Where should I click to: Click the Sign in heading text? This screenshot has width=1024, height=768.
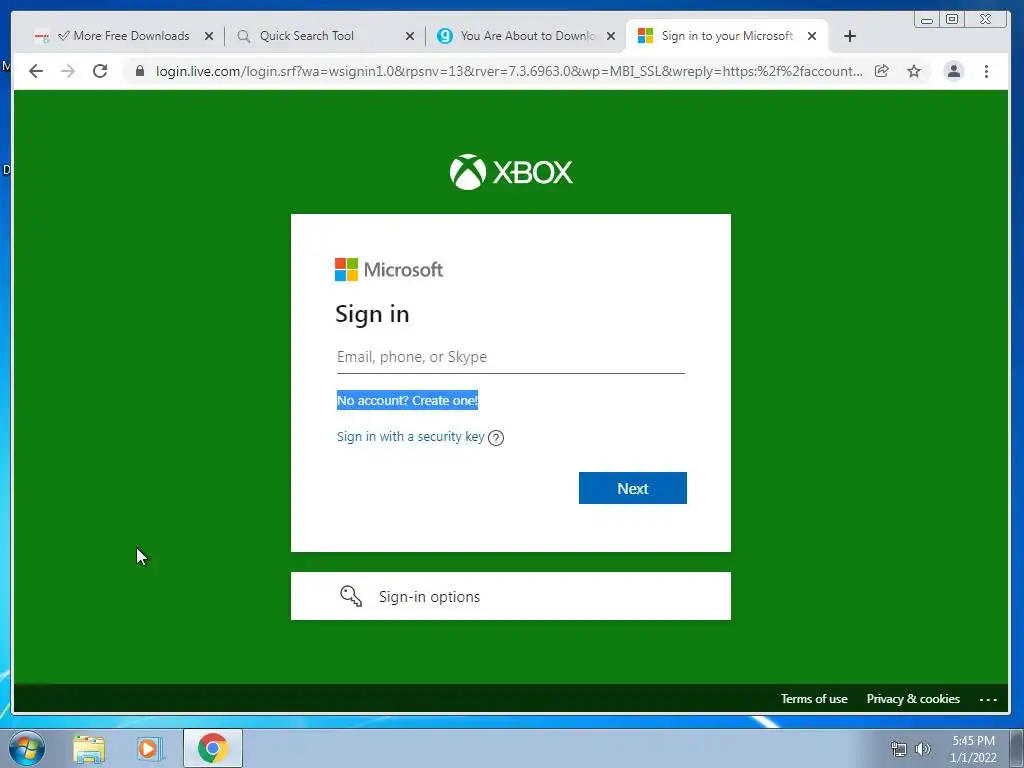[x=372, y=314]
